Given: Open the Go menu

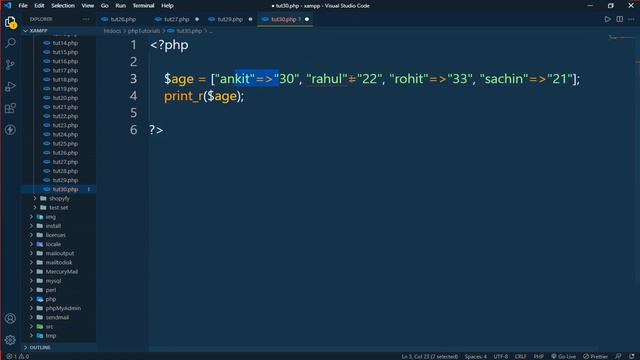Looking at the screenshot, I should click(x=105, y=6).
